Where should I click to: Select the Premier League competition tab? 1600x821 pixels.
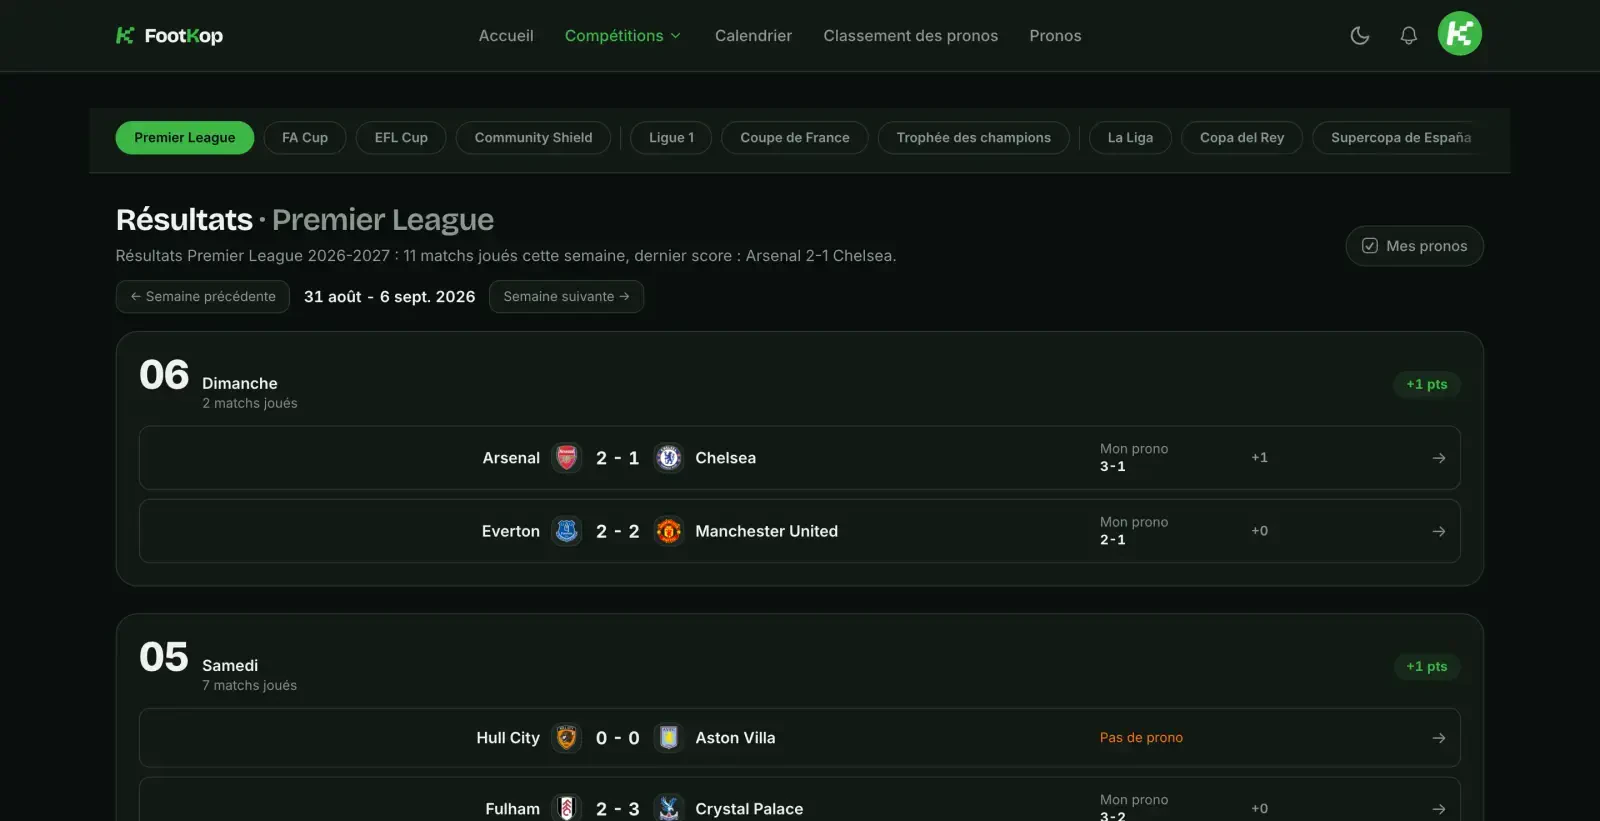coord(185,138)
